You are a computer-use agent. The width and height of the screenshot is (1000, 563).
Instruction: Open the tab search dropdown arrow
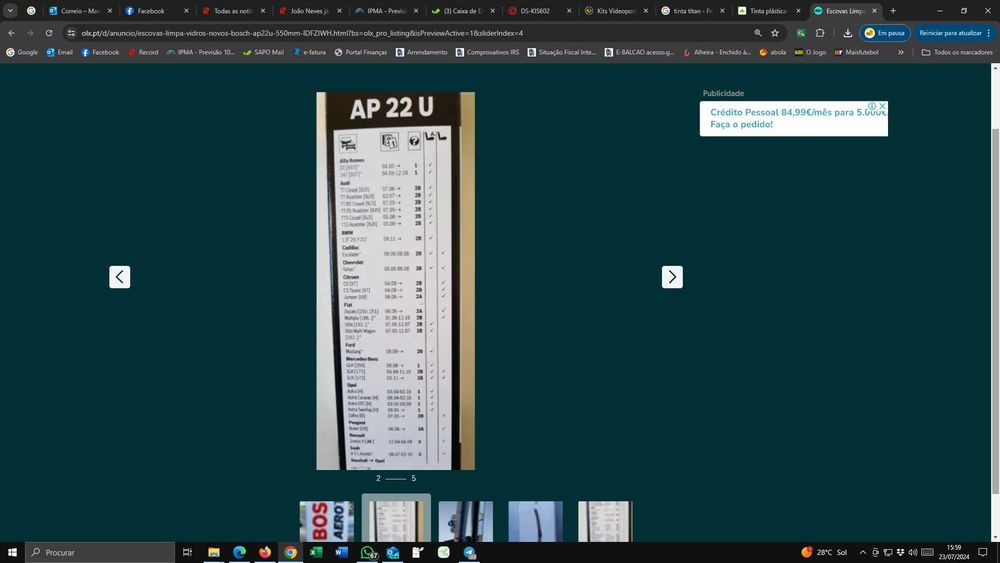pyautogui.click(x=10, y=11)
